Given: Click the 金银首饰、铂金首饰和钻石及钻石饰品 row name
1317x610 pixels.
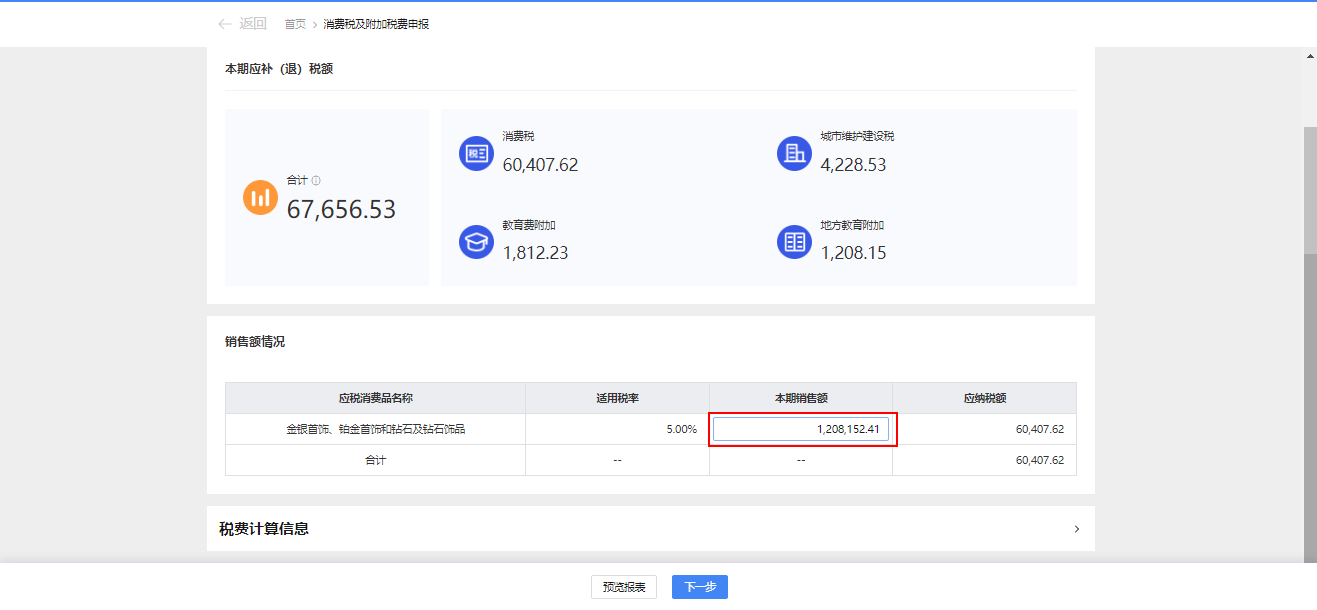Looking at the screenshot, I should tap(375, 430).
